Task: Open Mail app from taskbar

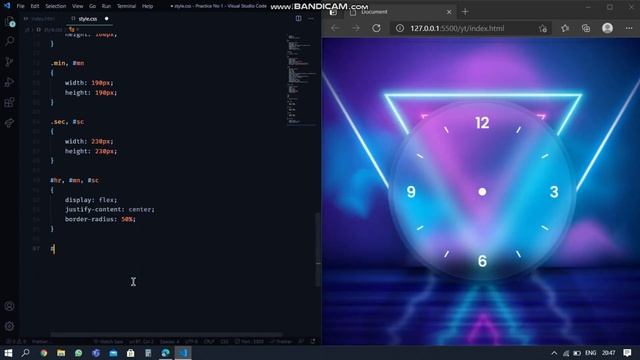Action: point(113,353)
